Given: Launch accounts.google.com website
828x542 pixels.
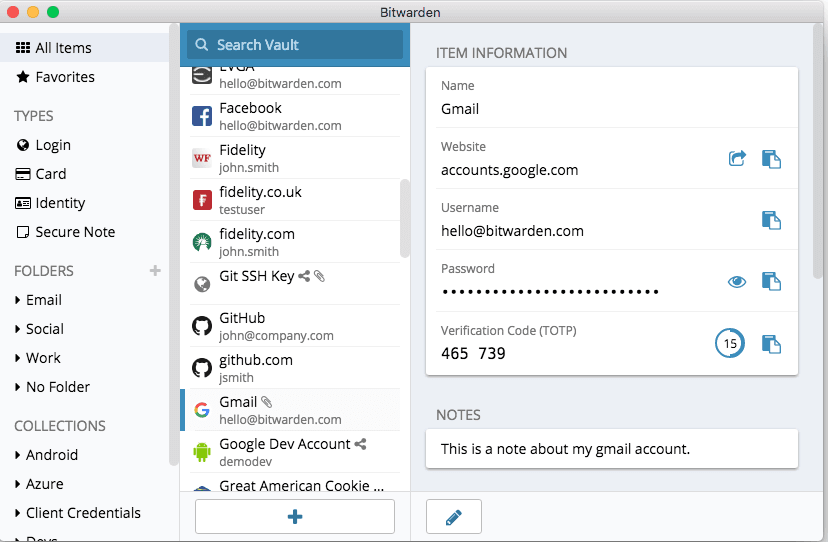Looking at the screenshot, I should point(737,158).
